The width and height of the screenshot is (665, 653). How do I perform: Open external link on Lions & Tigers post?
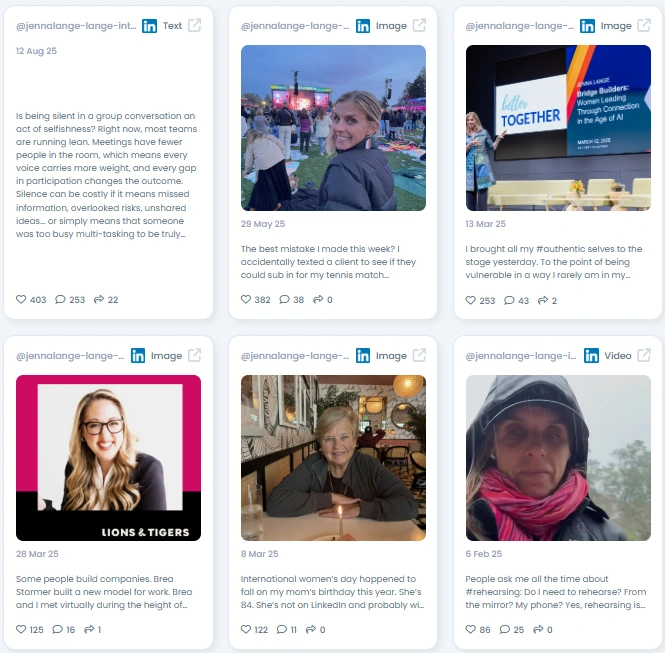pos(195,355)
